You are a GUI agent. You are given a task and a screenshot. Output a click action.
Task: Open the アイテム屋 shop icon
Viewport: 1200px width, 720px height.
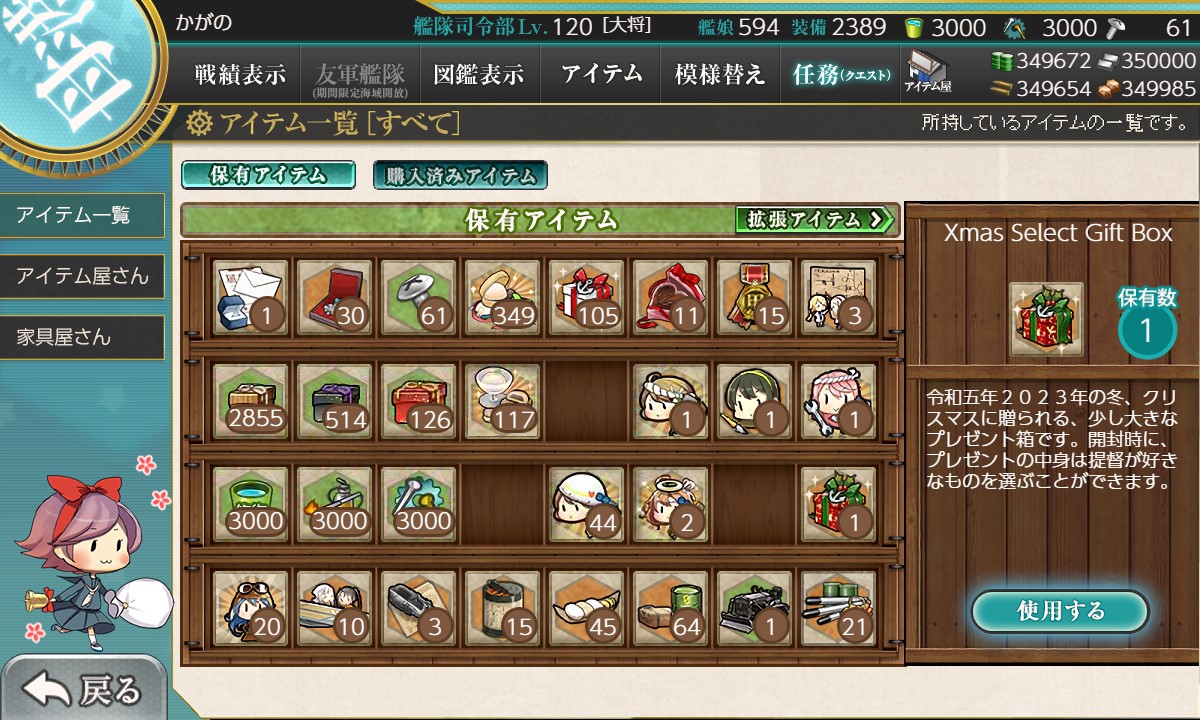tap(928, 73)
